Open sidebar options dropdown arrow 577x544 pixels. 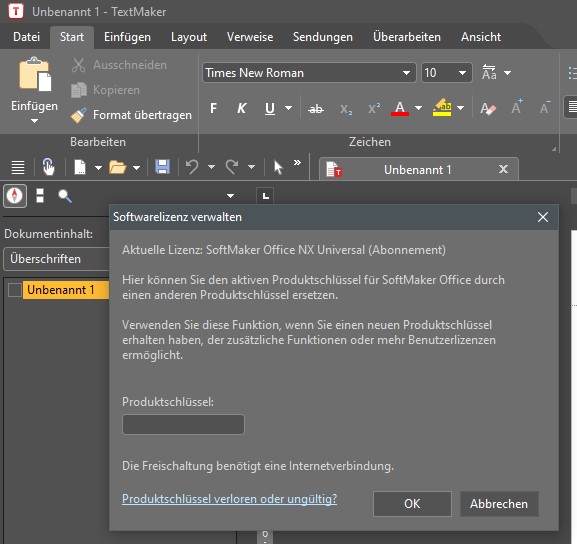231,196
